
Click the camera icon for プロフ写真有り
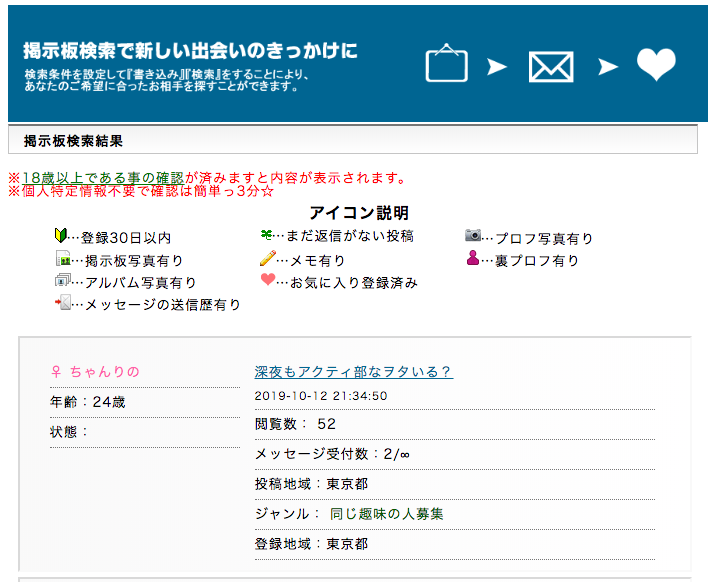point(473,236)
